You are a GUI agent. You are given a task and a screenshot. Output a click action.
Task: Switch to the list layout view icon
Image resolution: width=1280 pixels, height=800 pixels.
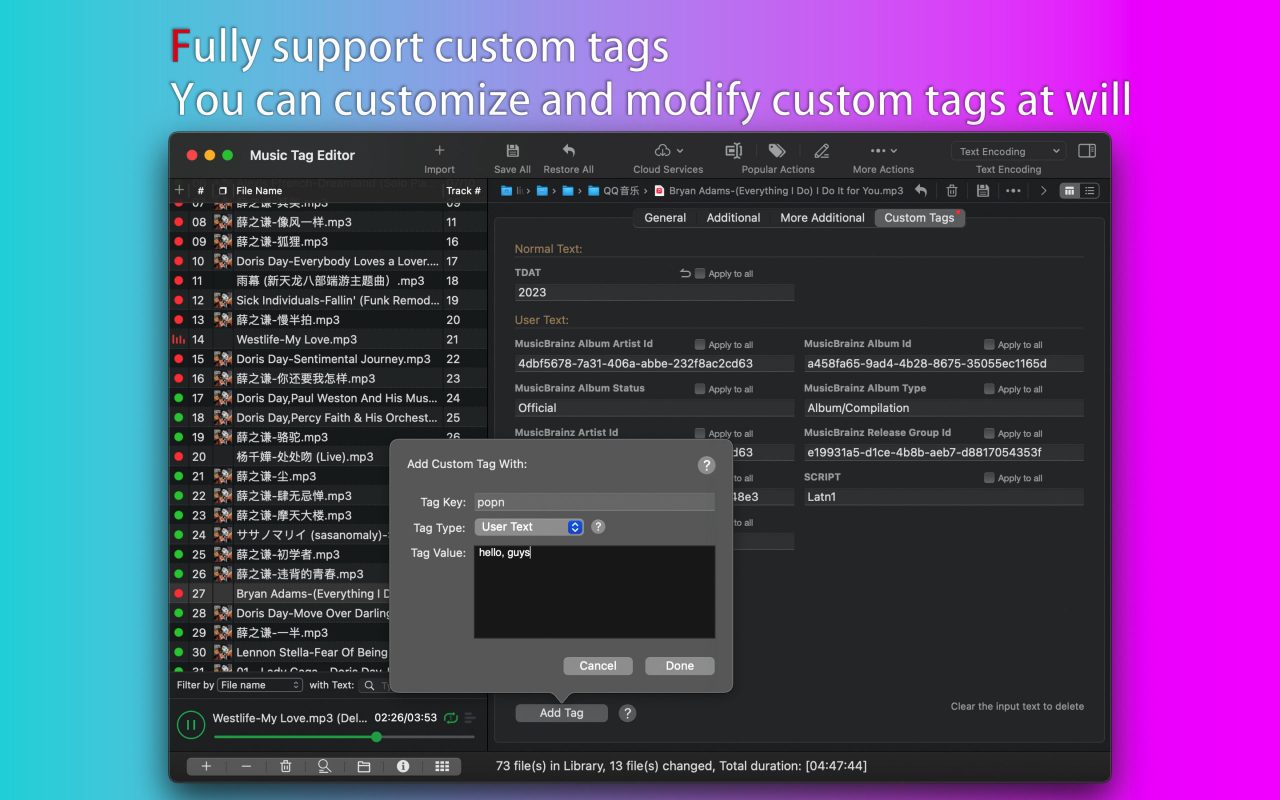(x=1090, y=190)
